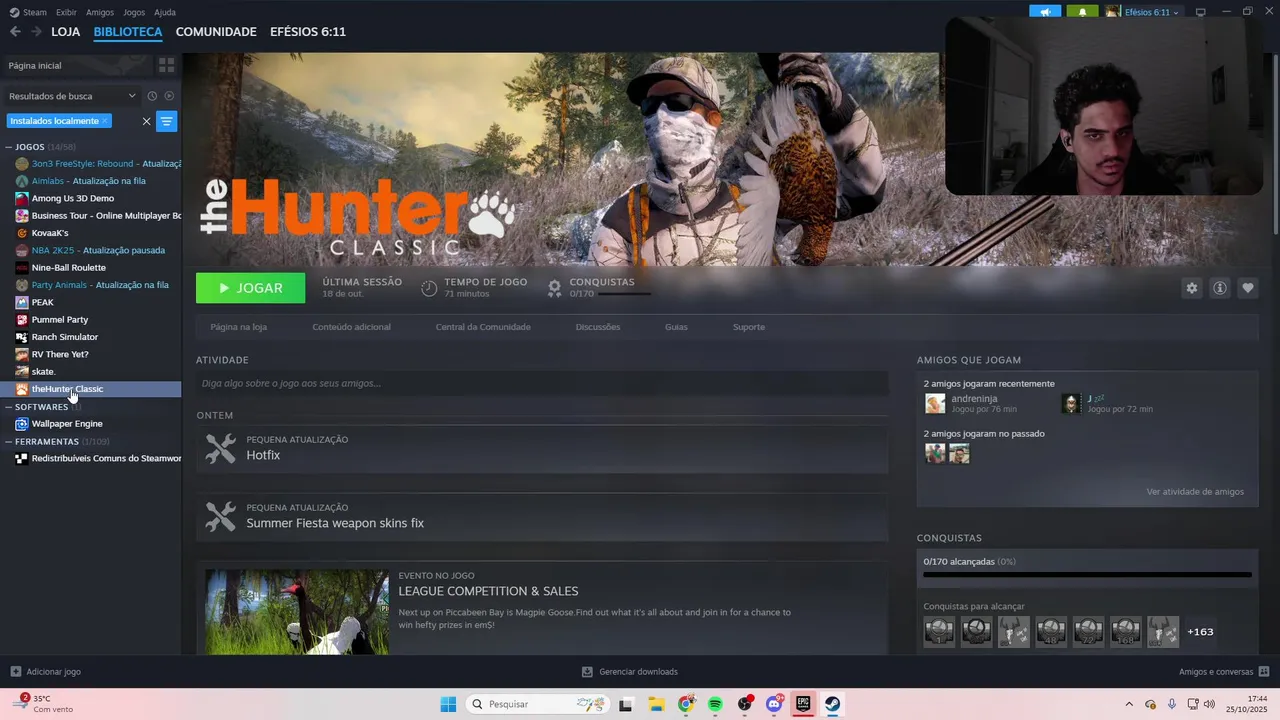
Task: Toggle recent activity clock filter
Action: tap(152, 96)
